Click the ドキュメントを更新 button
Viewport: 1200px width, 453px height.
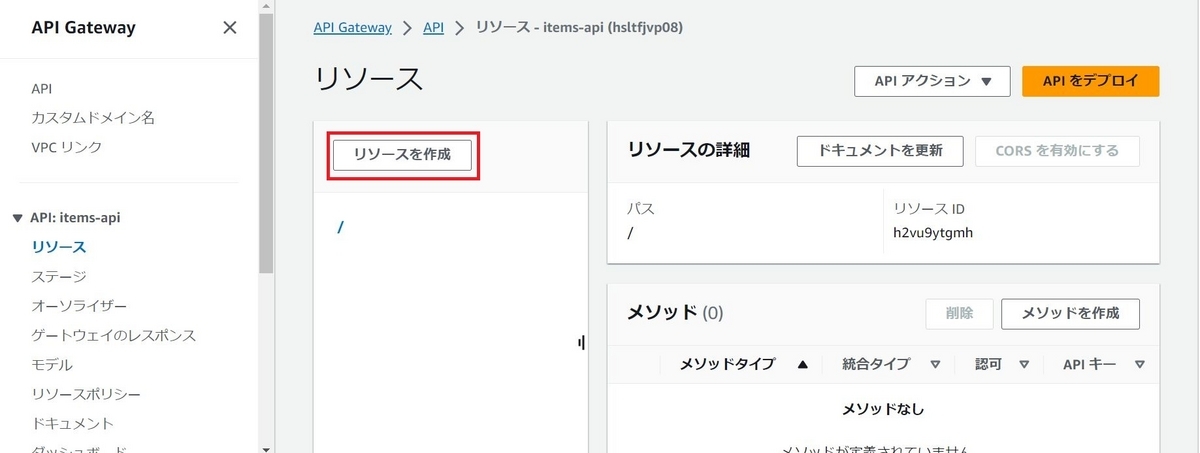tap(880, 151)
